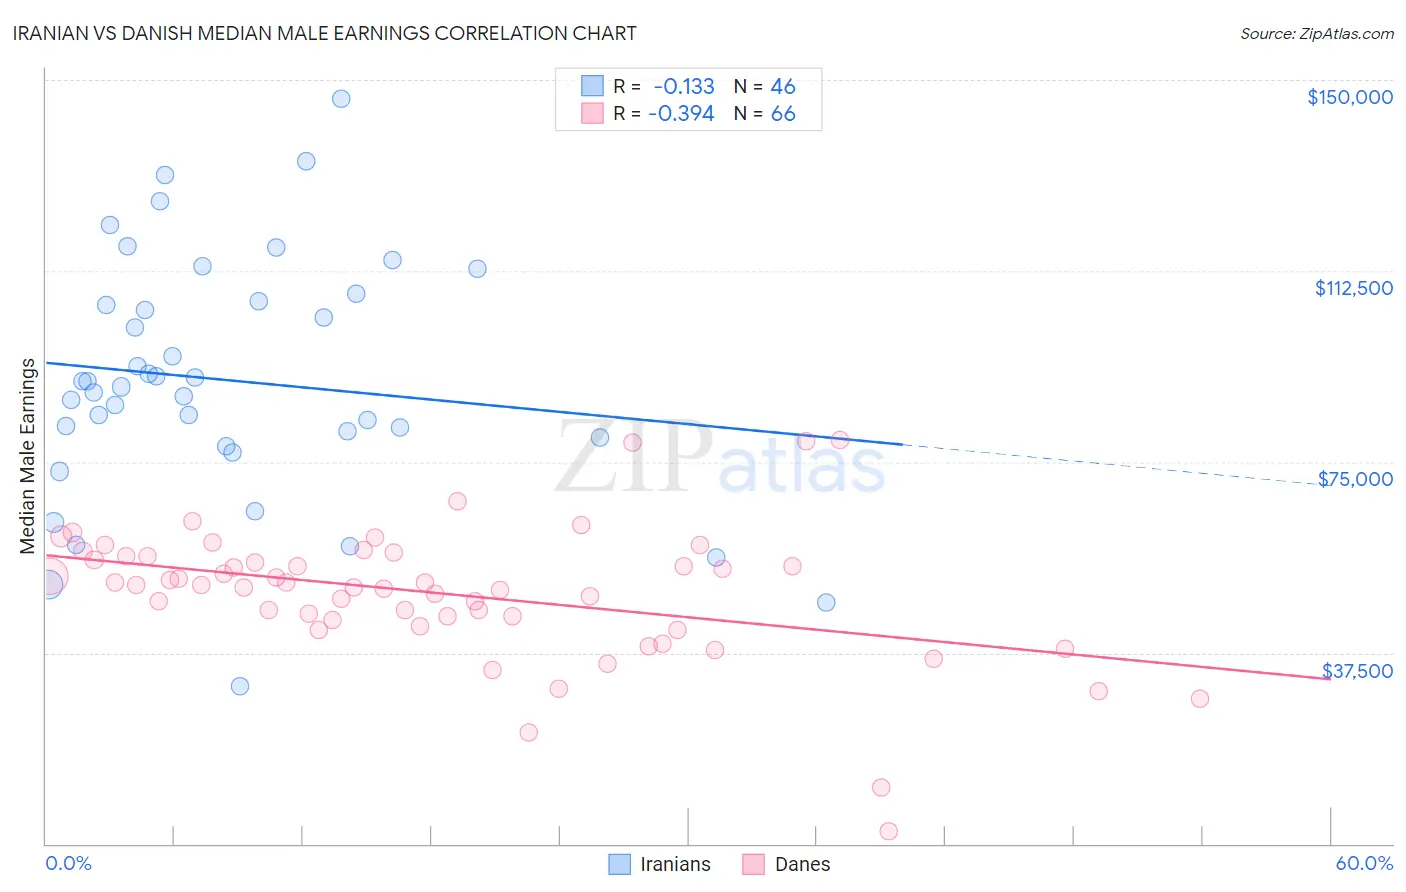
Task: Click the highest blue data point near $150,000
Action: click(x=341, y=98)
